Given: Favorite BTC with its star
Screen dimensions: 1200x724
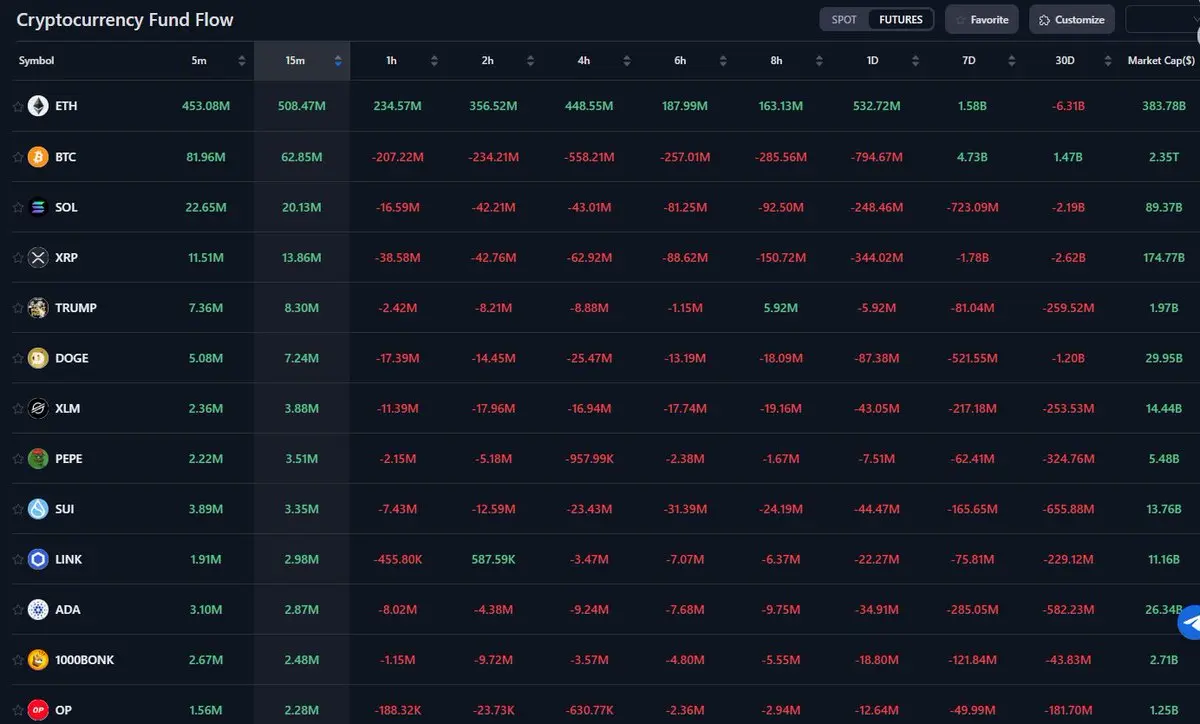Looking at the screenshot, I should click(17, 157).
